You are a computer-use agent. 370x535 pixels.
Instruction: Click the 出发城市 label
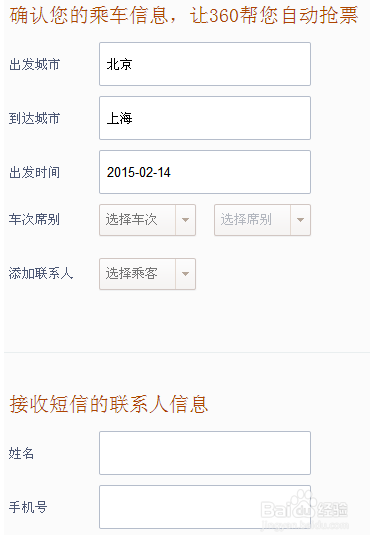pos(34,64)
